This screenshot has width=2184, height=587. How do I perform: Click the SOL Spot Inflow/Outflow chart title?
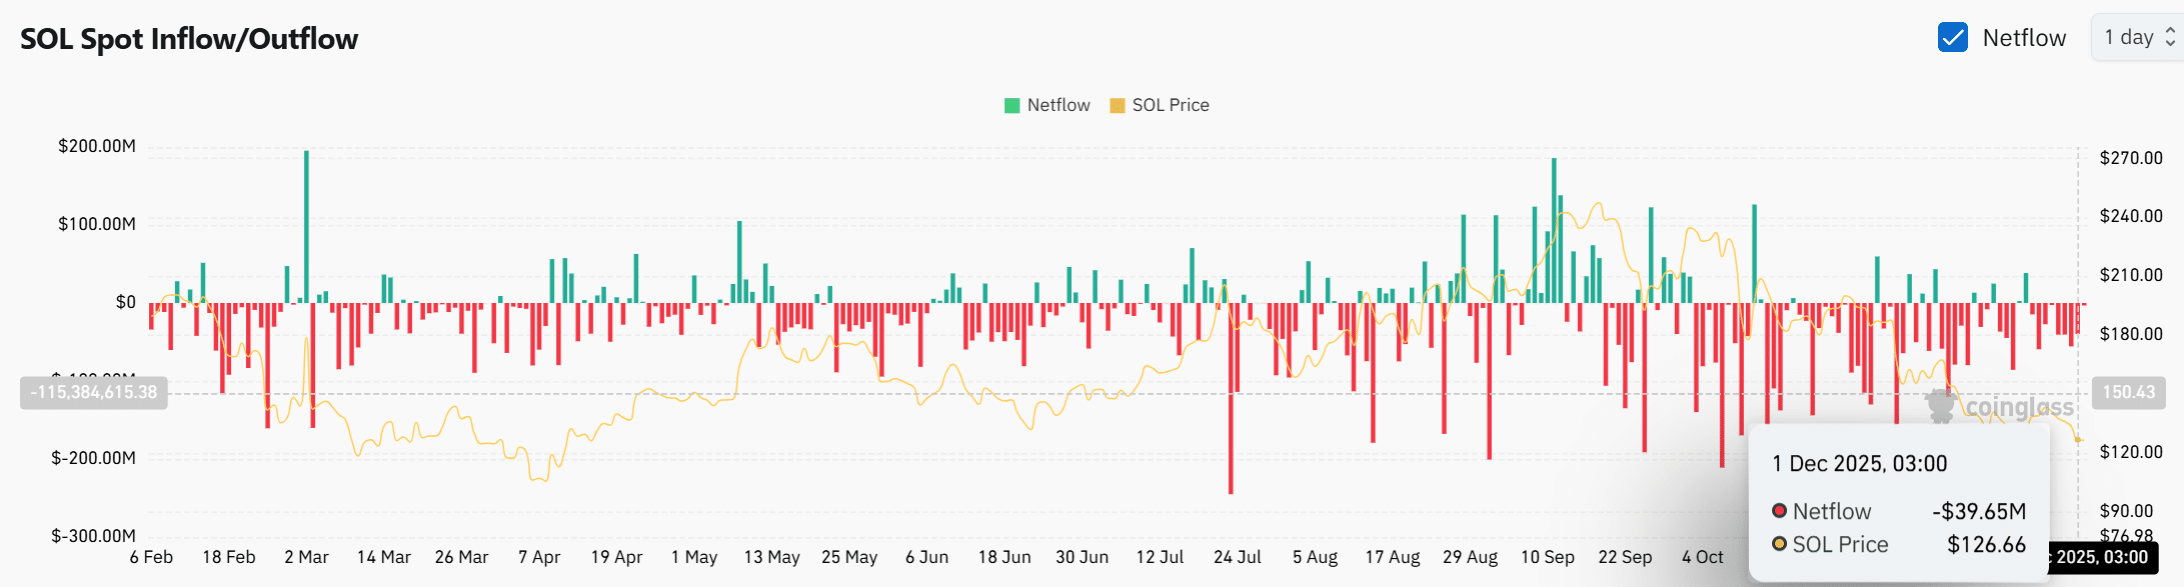[189, 39]
